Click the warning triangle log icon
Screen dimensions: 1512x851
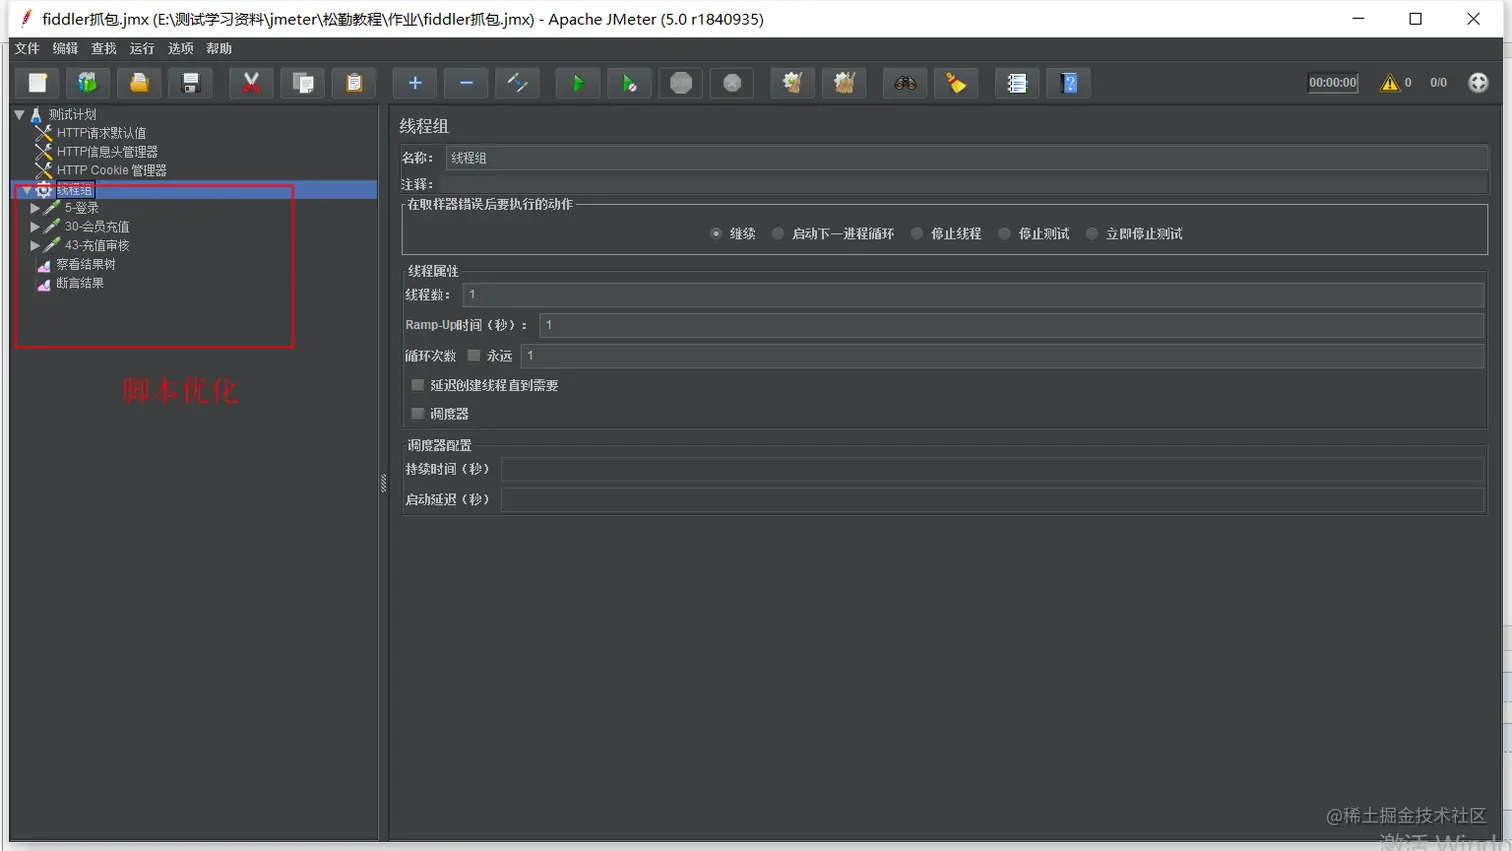point(1390,83)
